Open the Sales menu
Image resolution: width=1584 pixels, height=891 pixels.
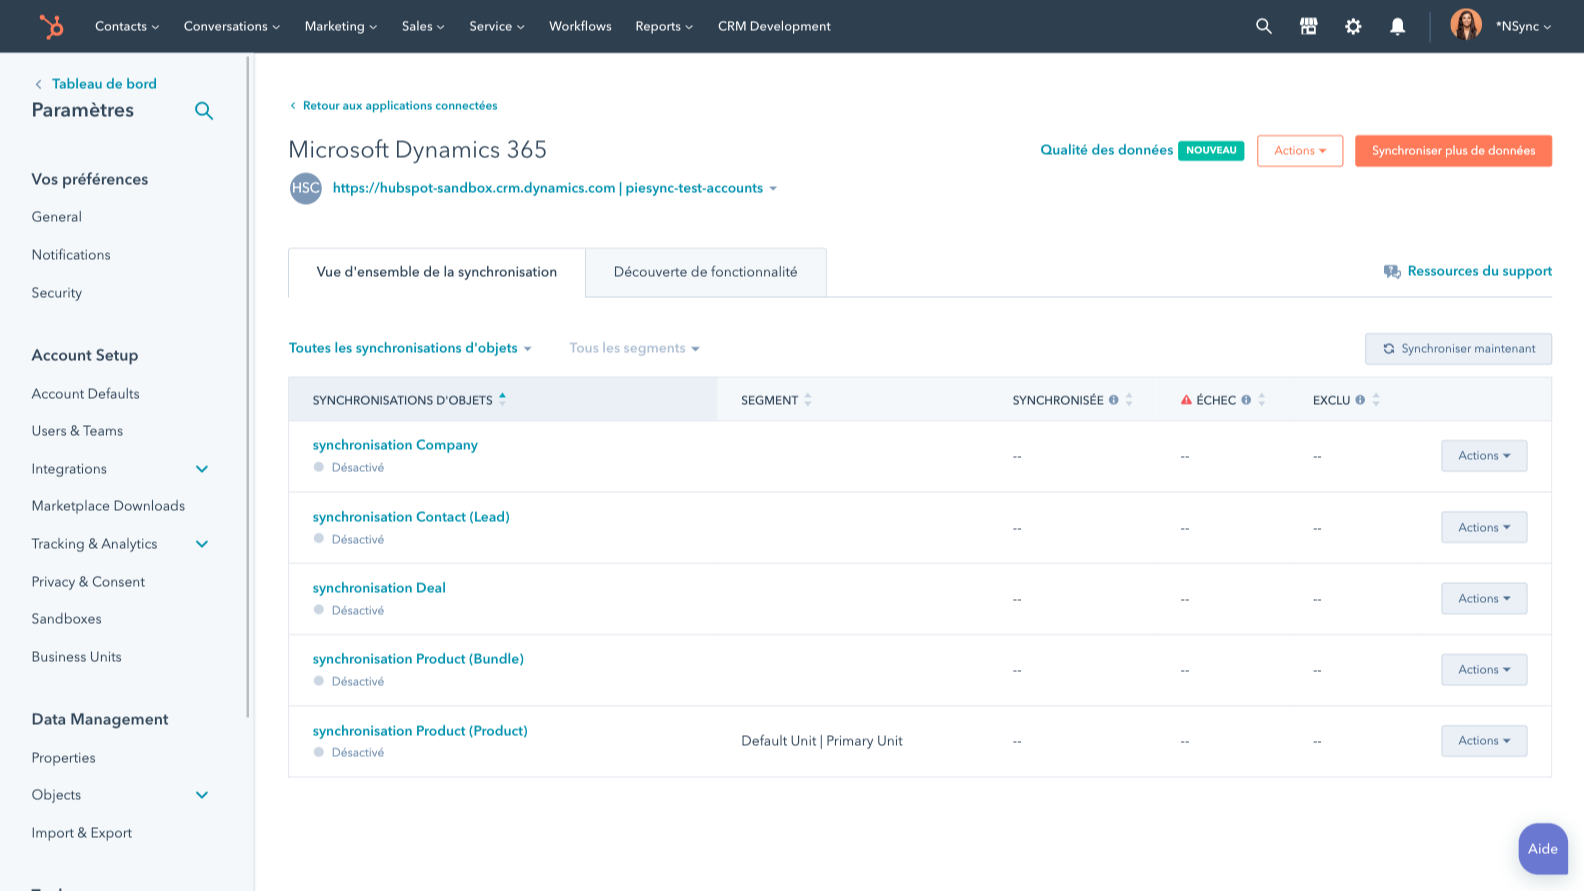423,26
